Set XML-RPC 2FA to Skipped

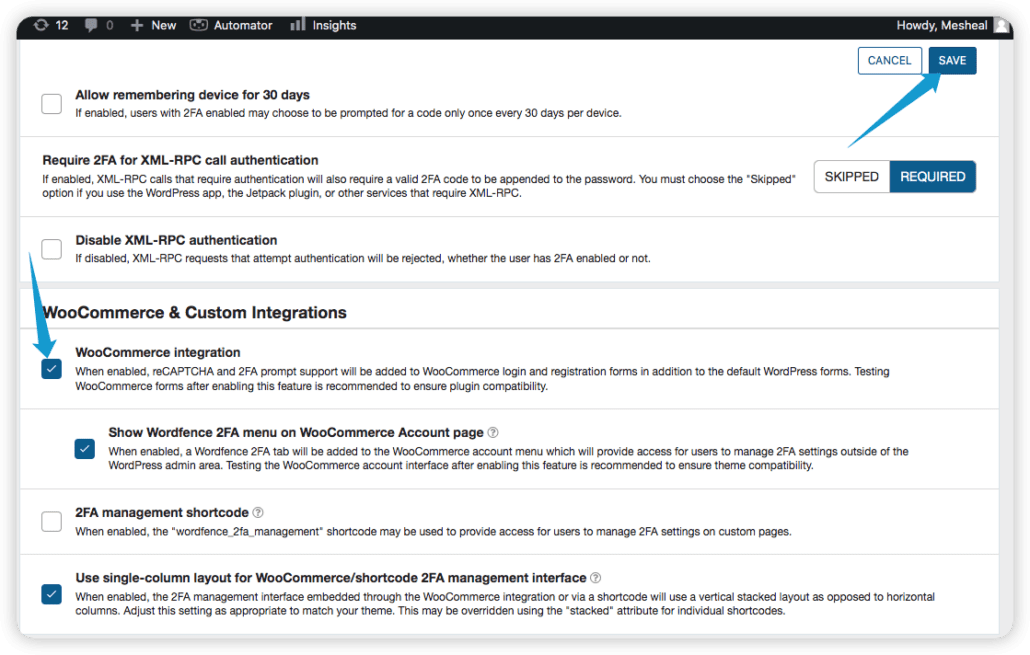[851, 177]
